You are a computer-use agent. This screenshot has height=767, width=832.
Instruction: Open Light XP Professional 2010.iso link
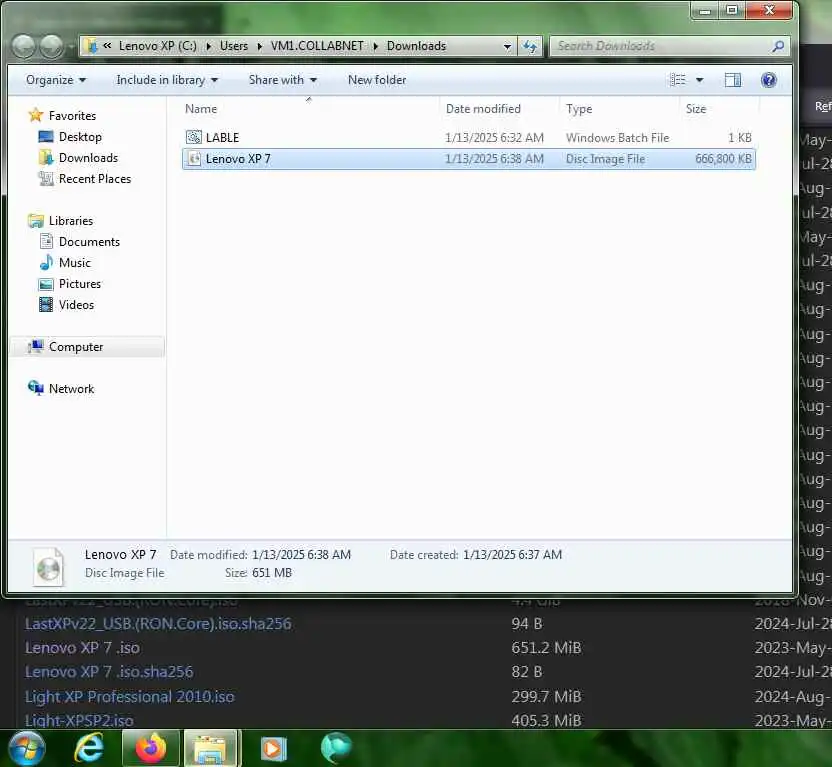coord(129,696)
